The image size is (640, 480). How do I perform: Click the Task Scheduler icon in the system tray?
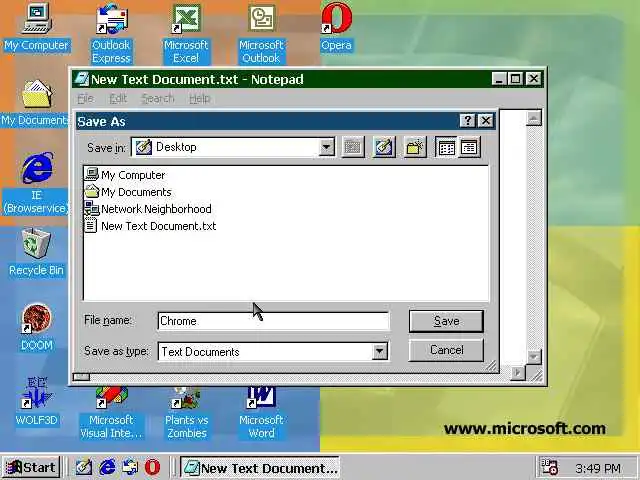(x=549, y=467)
